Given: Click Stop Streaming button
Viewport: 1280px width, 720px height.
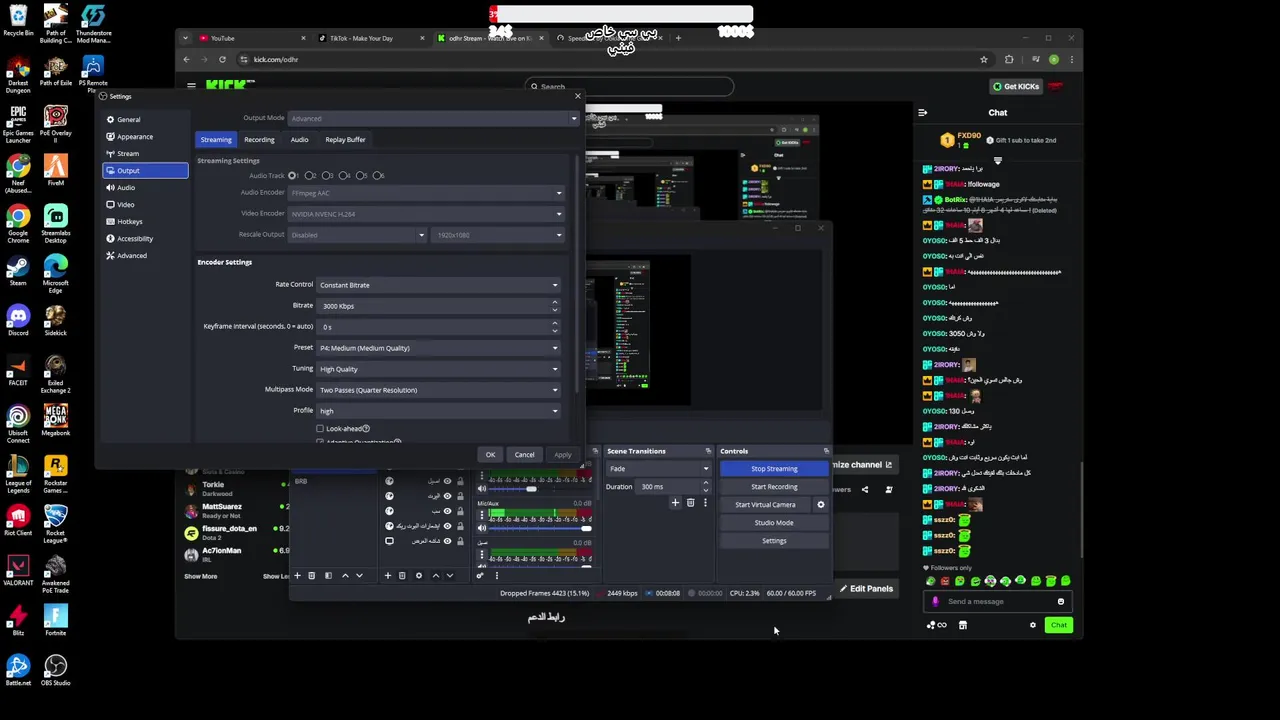Looking at the screenshot, I should [774, 468].
